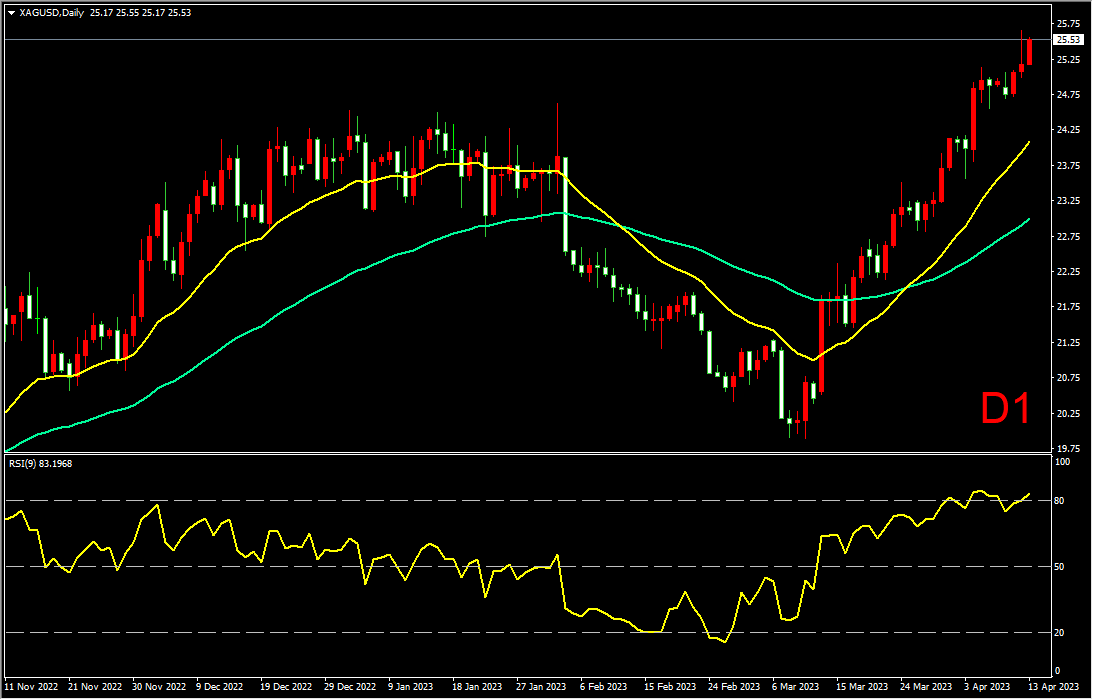Click the RSI scale value 50

[1060, 567]
